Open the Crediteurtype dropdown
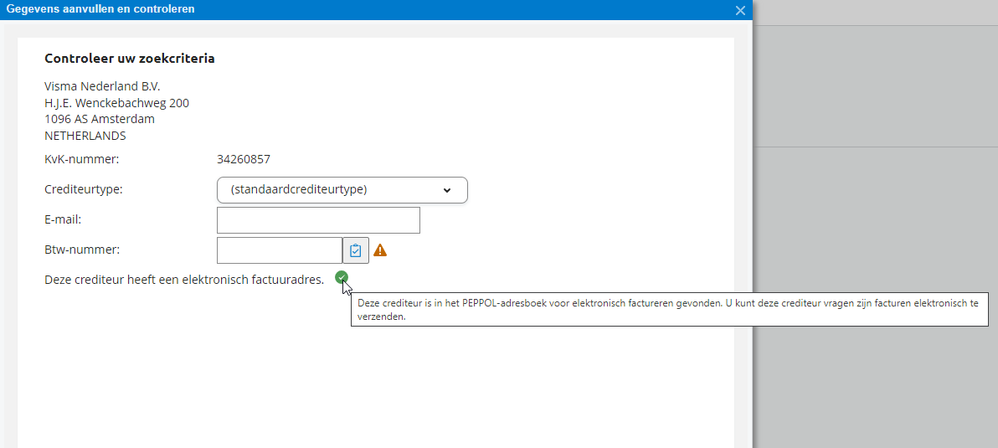Image resolution: width=998 pixels, height=448 pixels. (342, 190)
